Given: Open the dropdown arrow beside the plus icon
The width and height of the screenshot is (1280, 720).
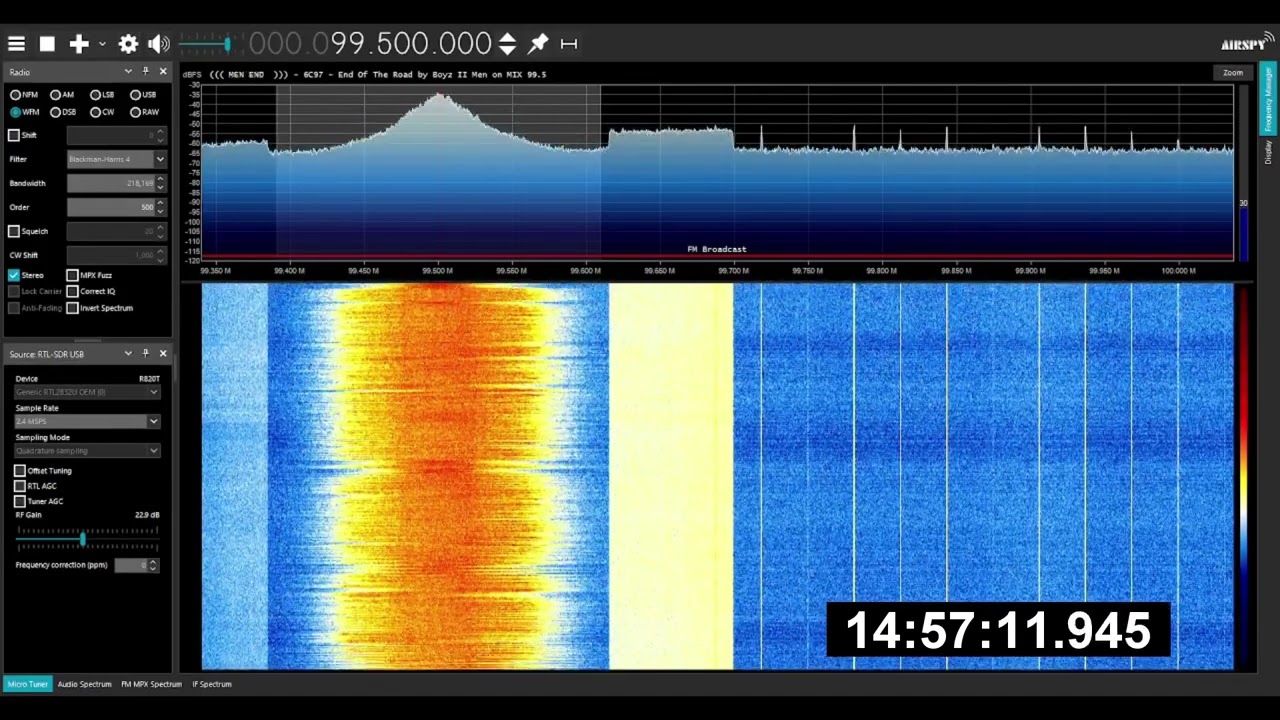Looking at the screenshot, I should 101,44.
